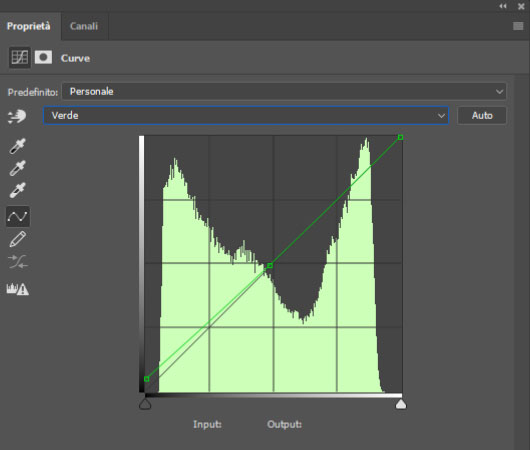The image size is (530, 450).
Task: Select the white point eyedropper
Action: click(x=17, y=190)
